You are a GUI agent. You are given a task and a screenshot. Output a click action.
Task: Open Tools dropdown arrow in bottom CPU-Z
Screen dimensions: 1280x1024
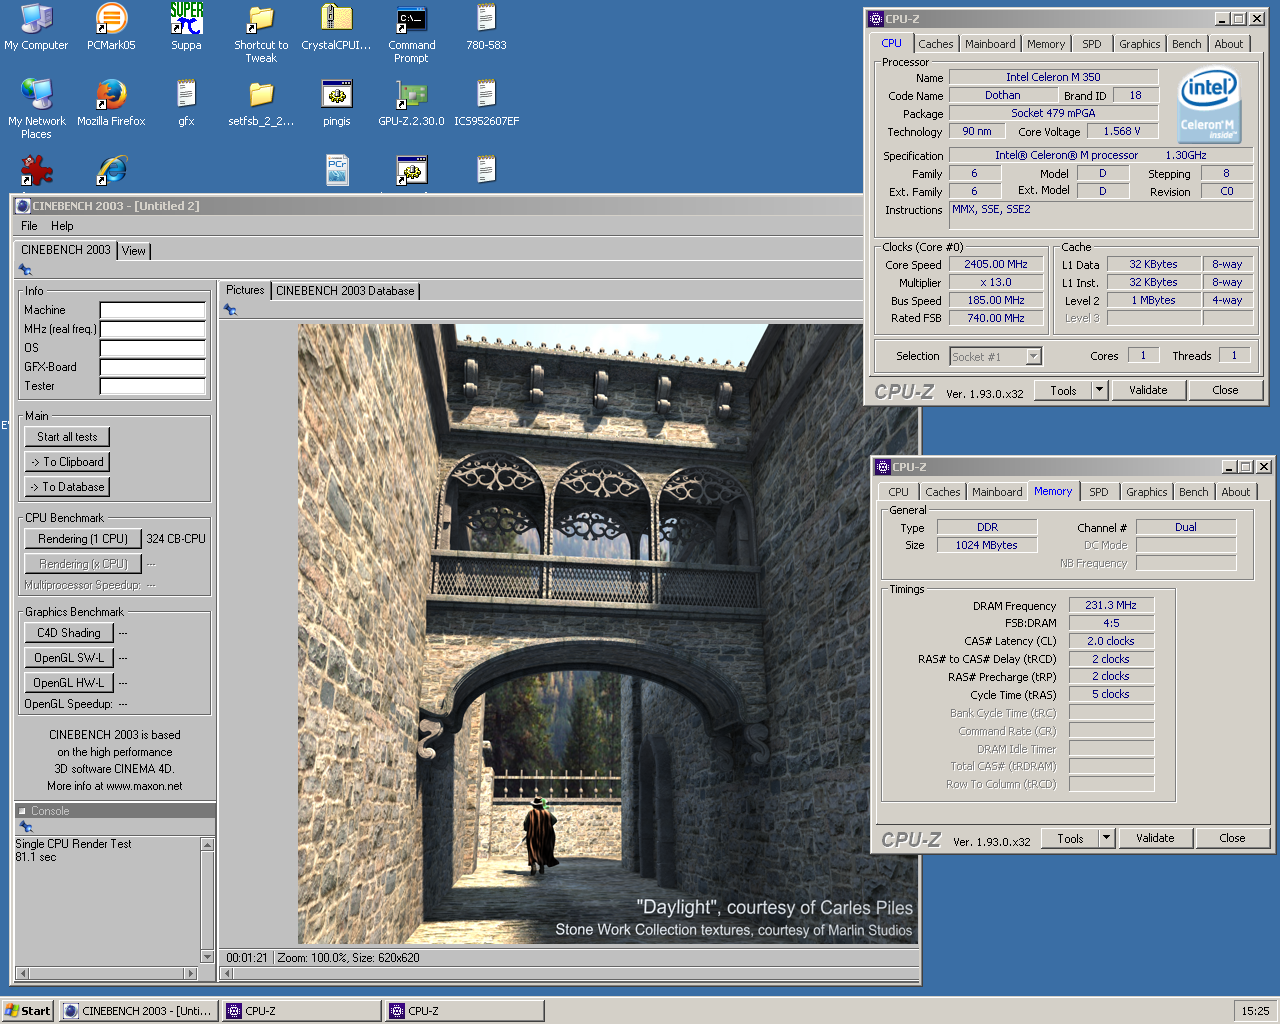click(x=1107, y=838)
